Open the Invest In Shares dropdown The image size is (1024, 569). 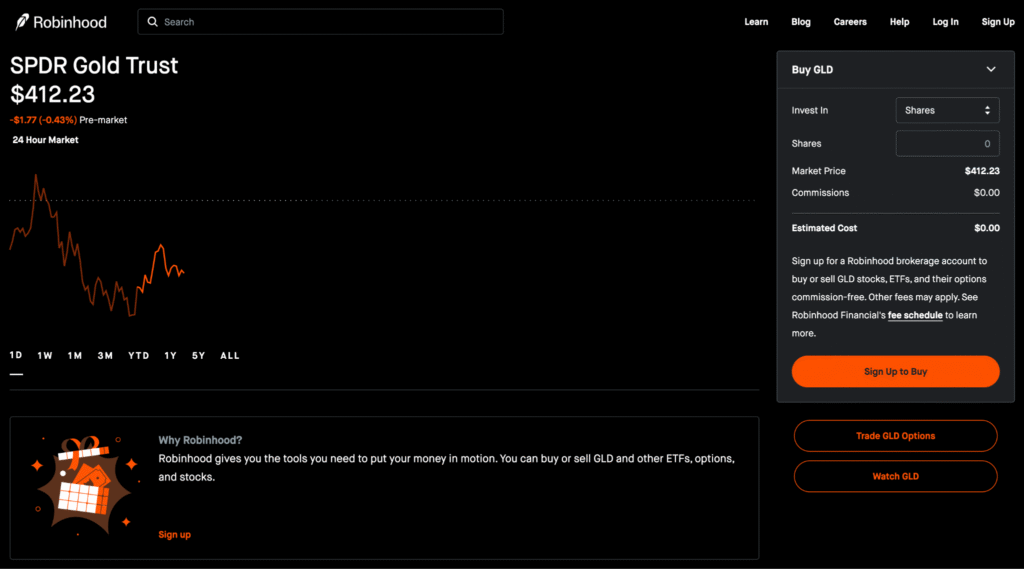(x=947, y=110)
